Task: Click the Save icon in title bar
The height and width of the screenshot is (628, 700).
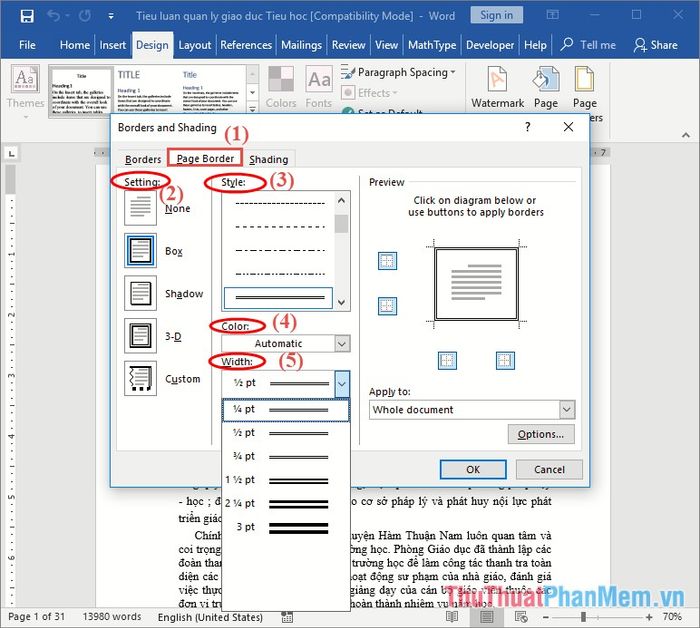Action: click(x=27, y=16)
